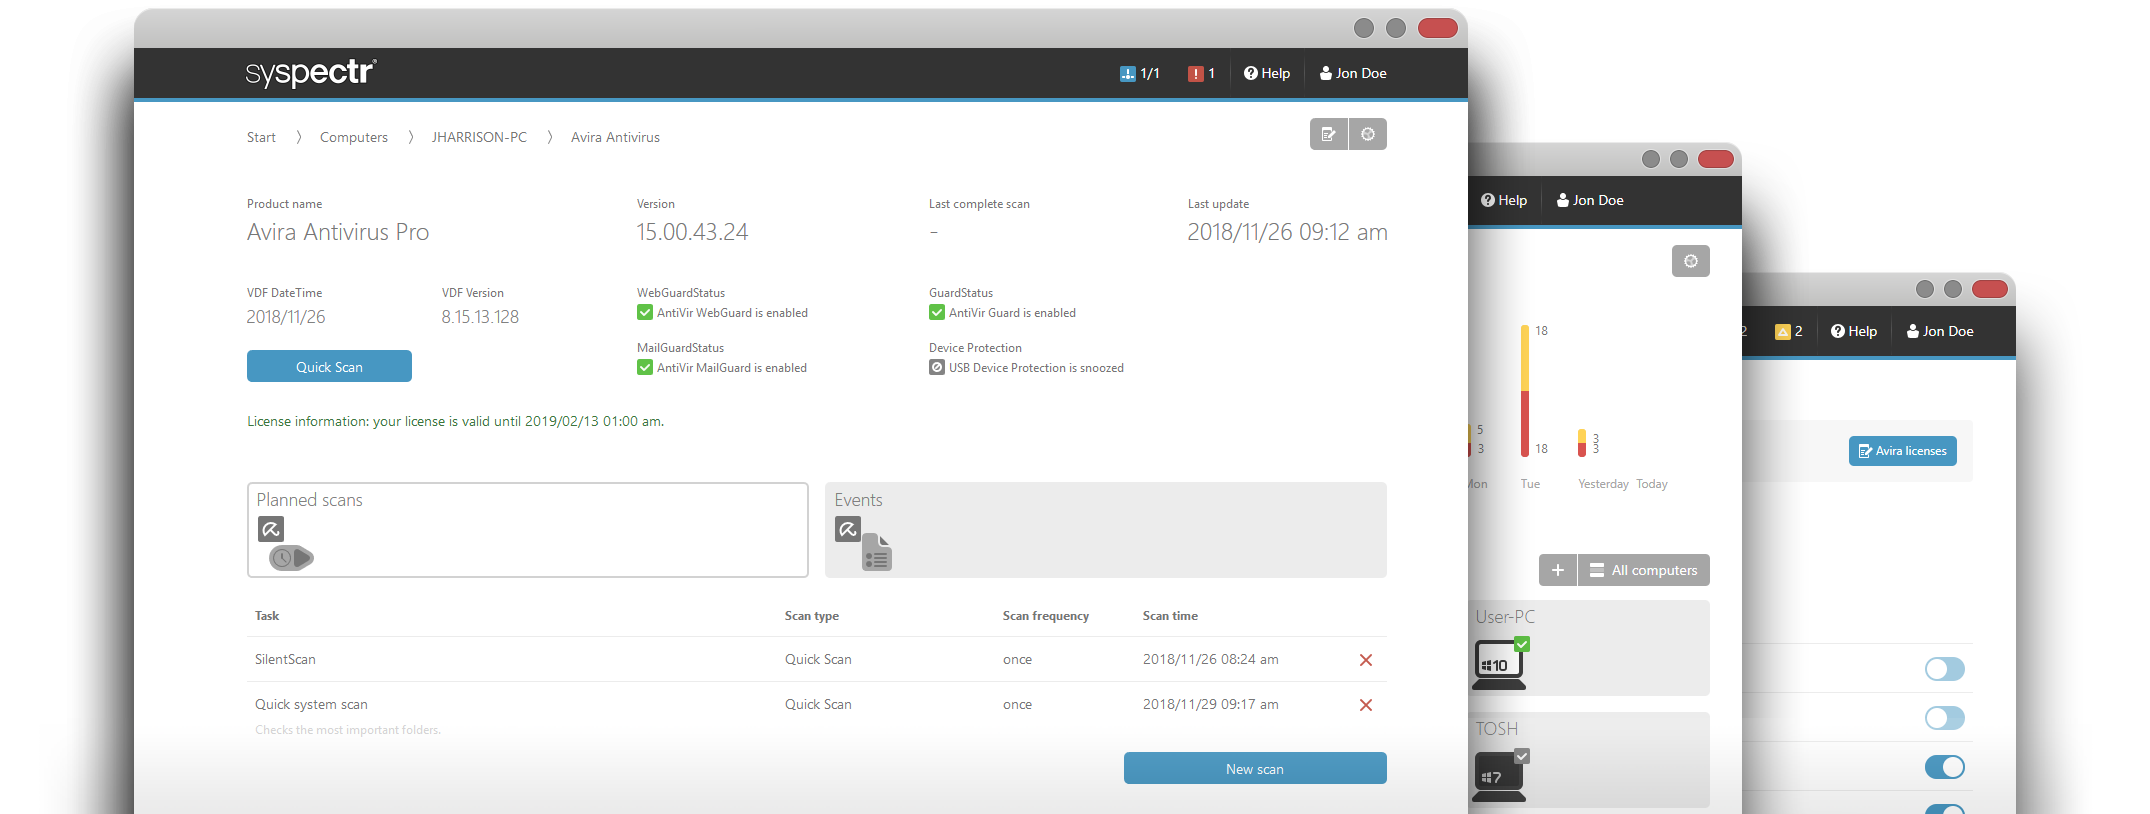Select the SilentScan task name
Screen dimensions: 2150x814
point(285,659)
